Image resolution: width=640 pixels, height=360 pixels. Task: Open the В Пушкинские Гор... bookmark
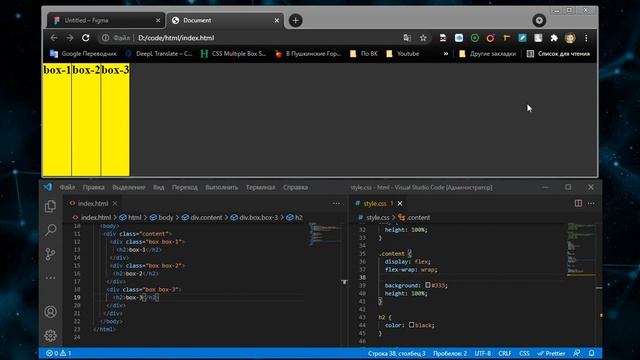[x=308, y=54]
